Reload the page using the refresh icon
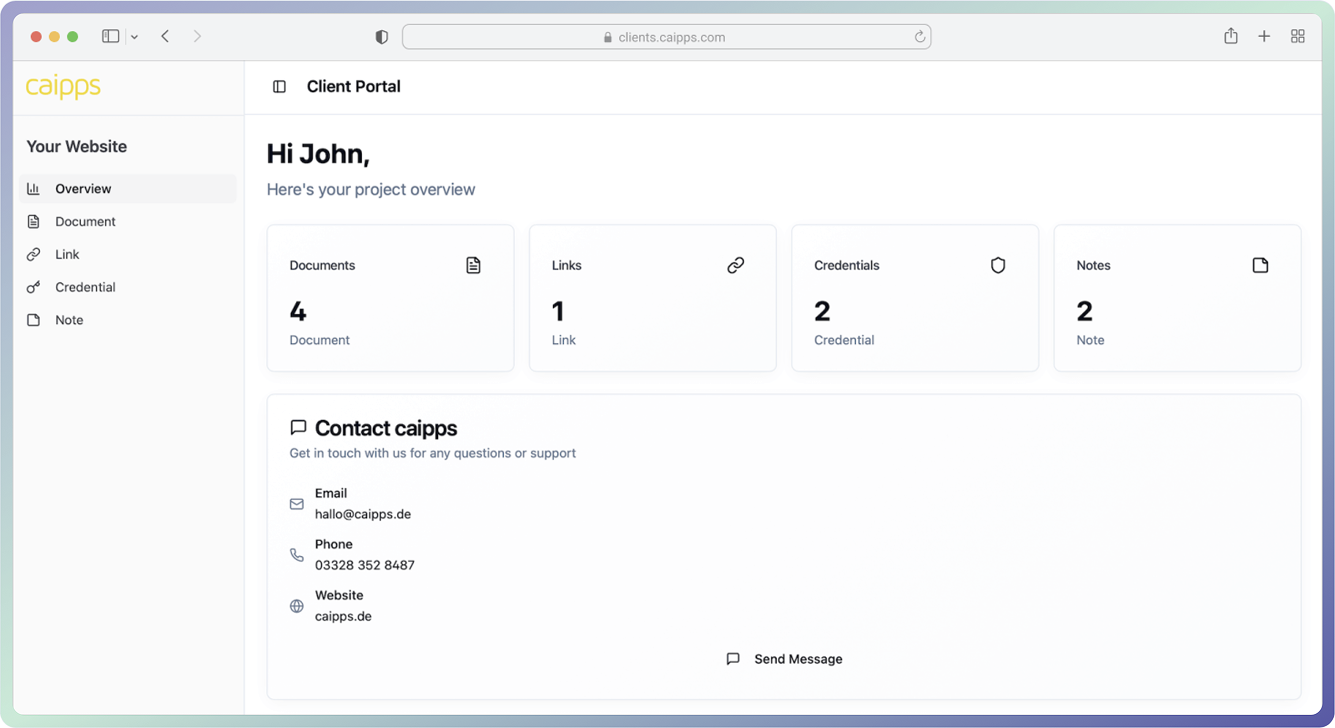Viewport: 1335px width, 728px height. pos(919,37)
